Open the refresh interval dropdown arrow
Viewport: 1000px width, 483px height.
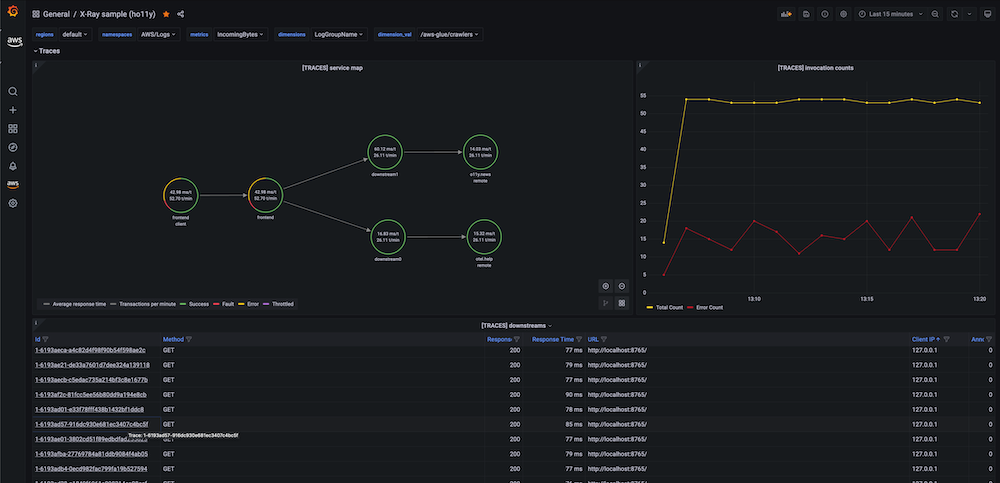pos(969,14)
